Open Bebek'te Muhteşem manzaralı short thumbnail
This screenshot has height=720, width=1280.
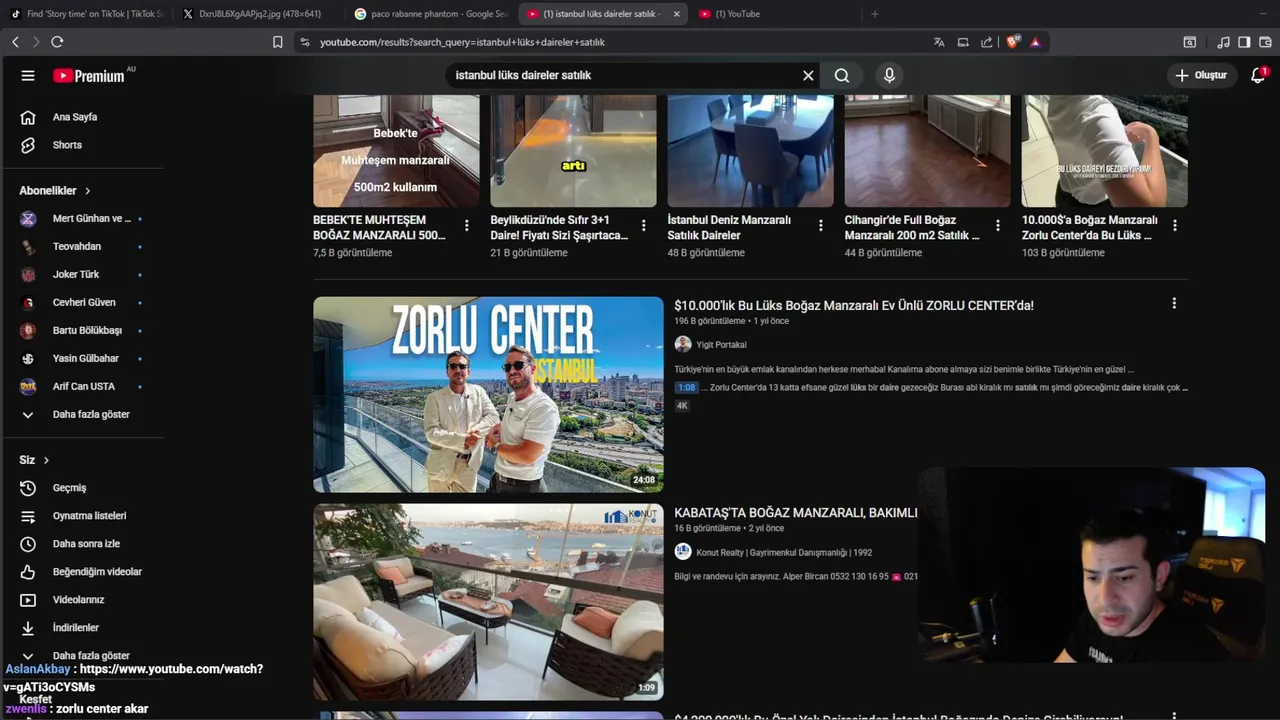click(396, 151)
